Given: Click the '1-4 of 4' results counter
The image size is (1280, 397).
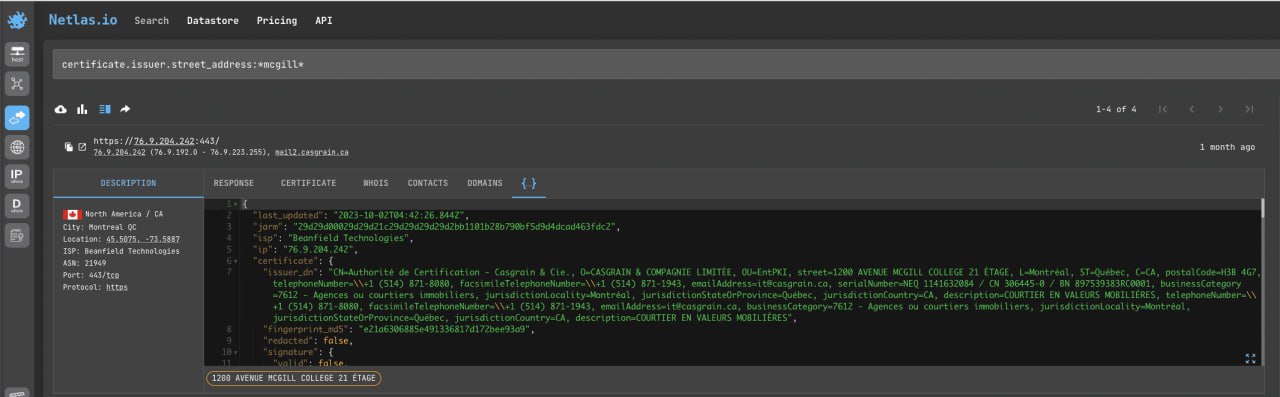Looking at the screenshot, I should click(x=1116, y=109).
